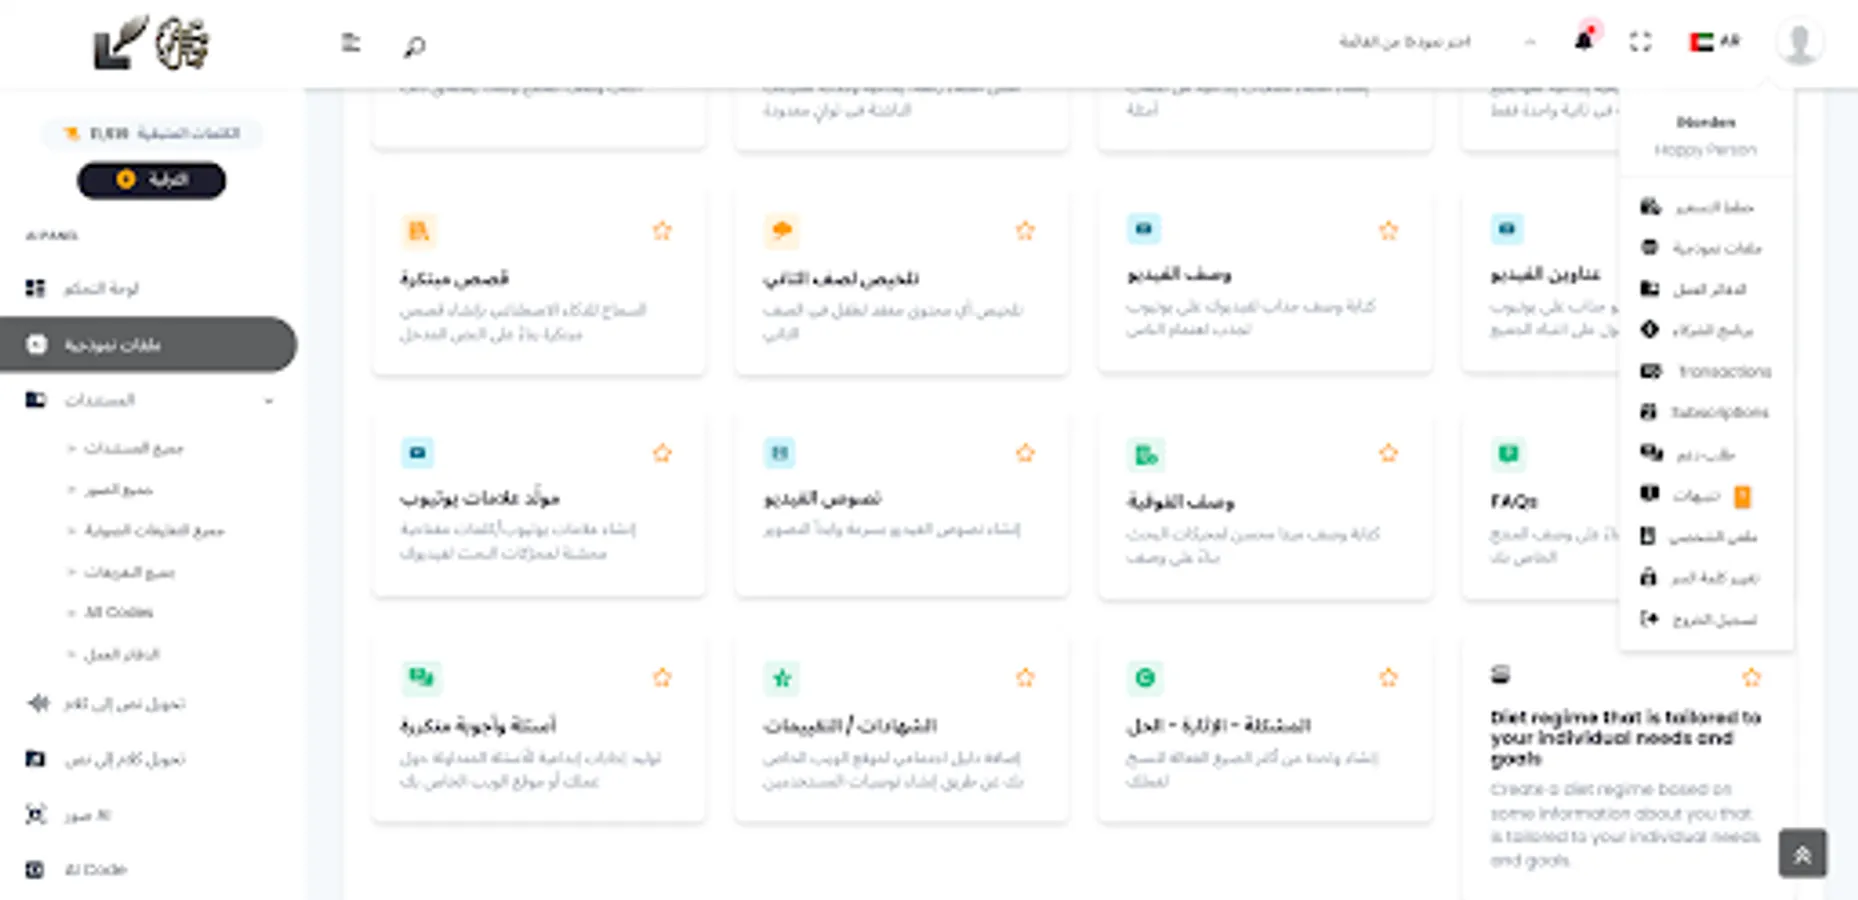Select Transactions in the user menu
This screenshot has width=1858, height=900.
click(1723, 371)
